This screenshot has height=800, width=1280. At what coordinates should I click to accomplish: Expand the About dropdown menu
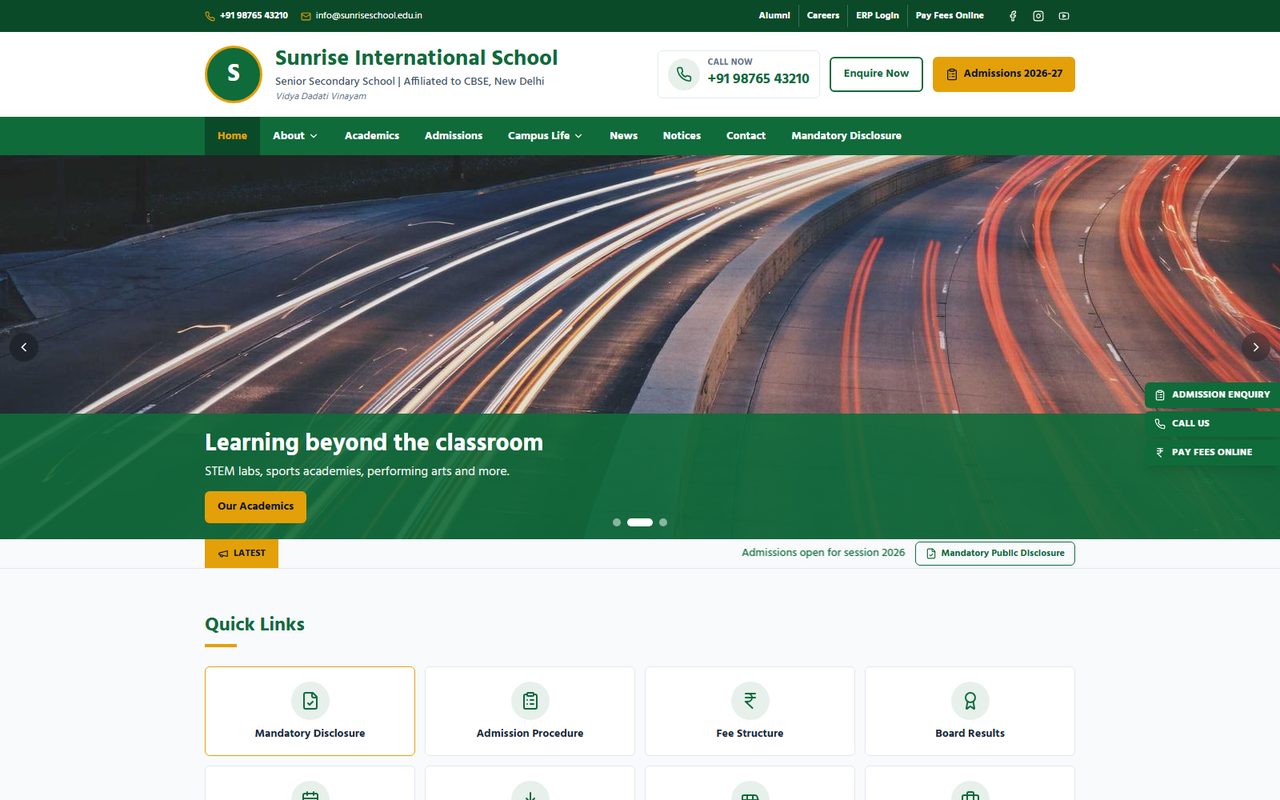click(295, 136)
